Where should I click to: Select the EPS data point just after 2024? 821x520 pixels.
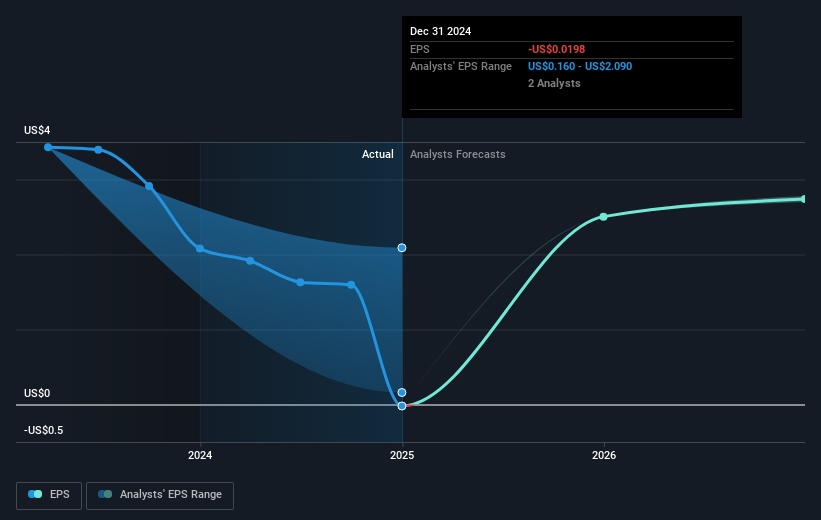point(250,260)
